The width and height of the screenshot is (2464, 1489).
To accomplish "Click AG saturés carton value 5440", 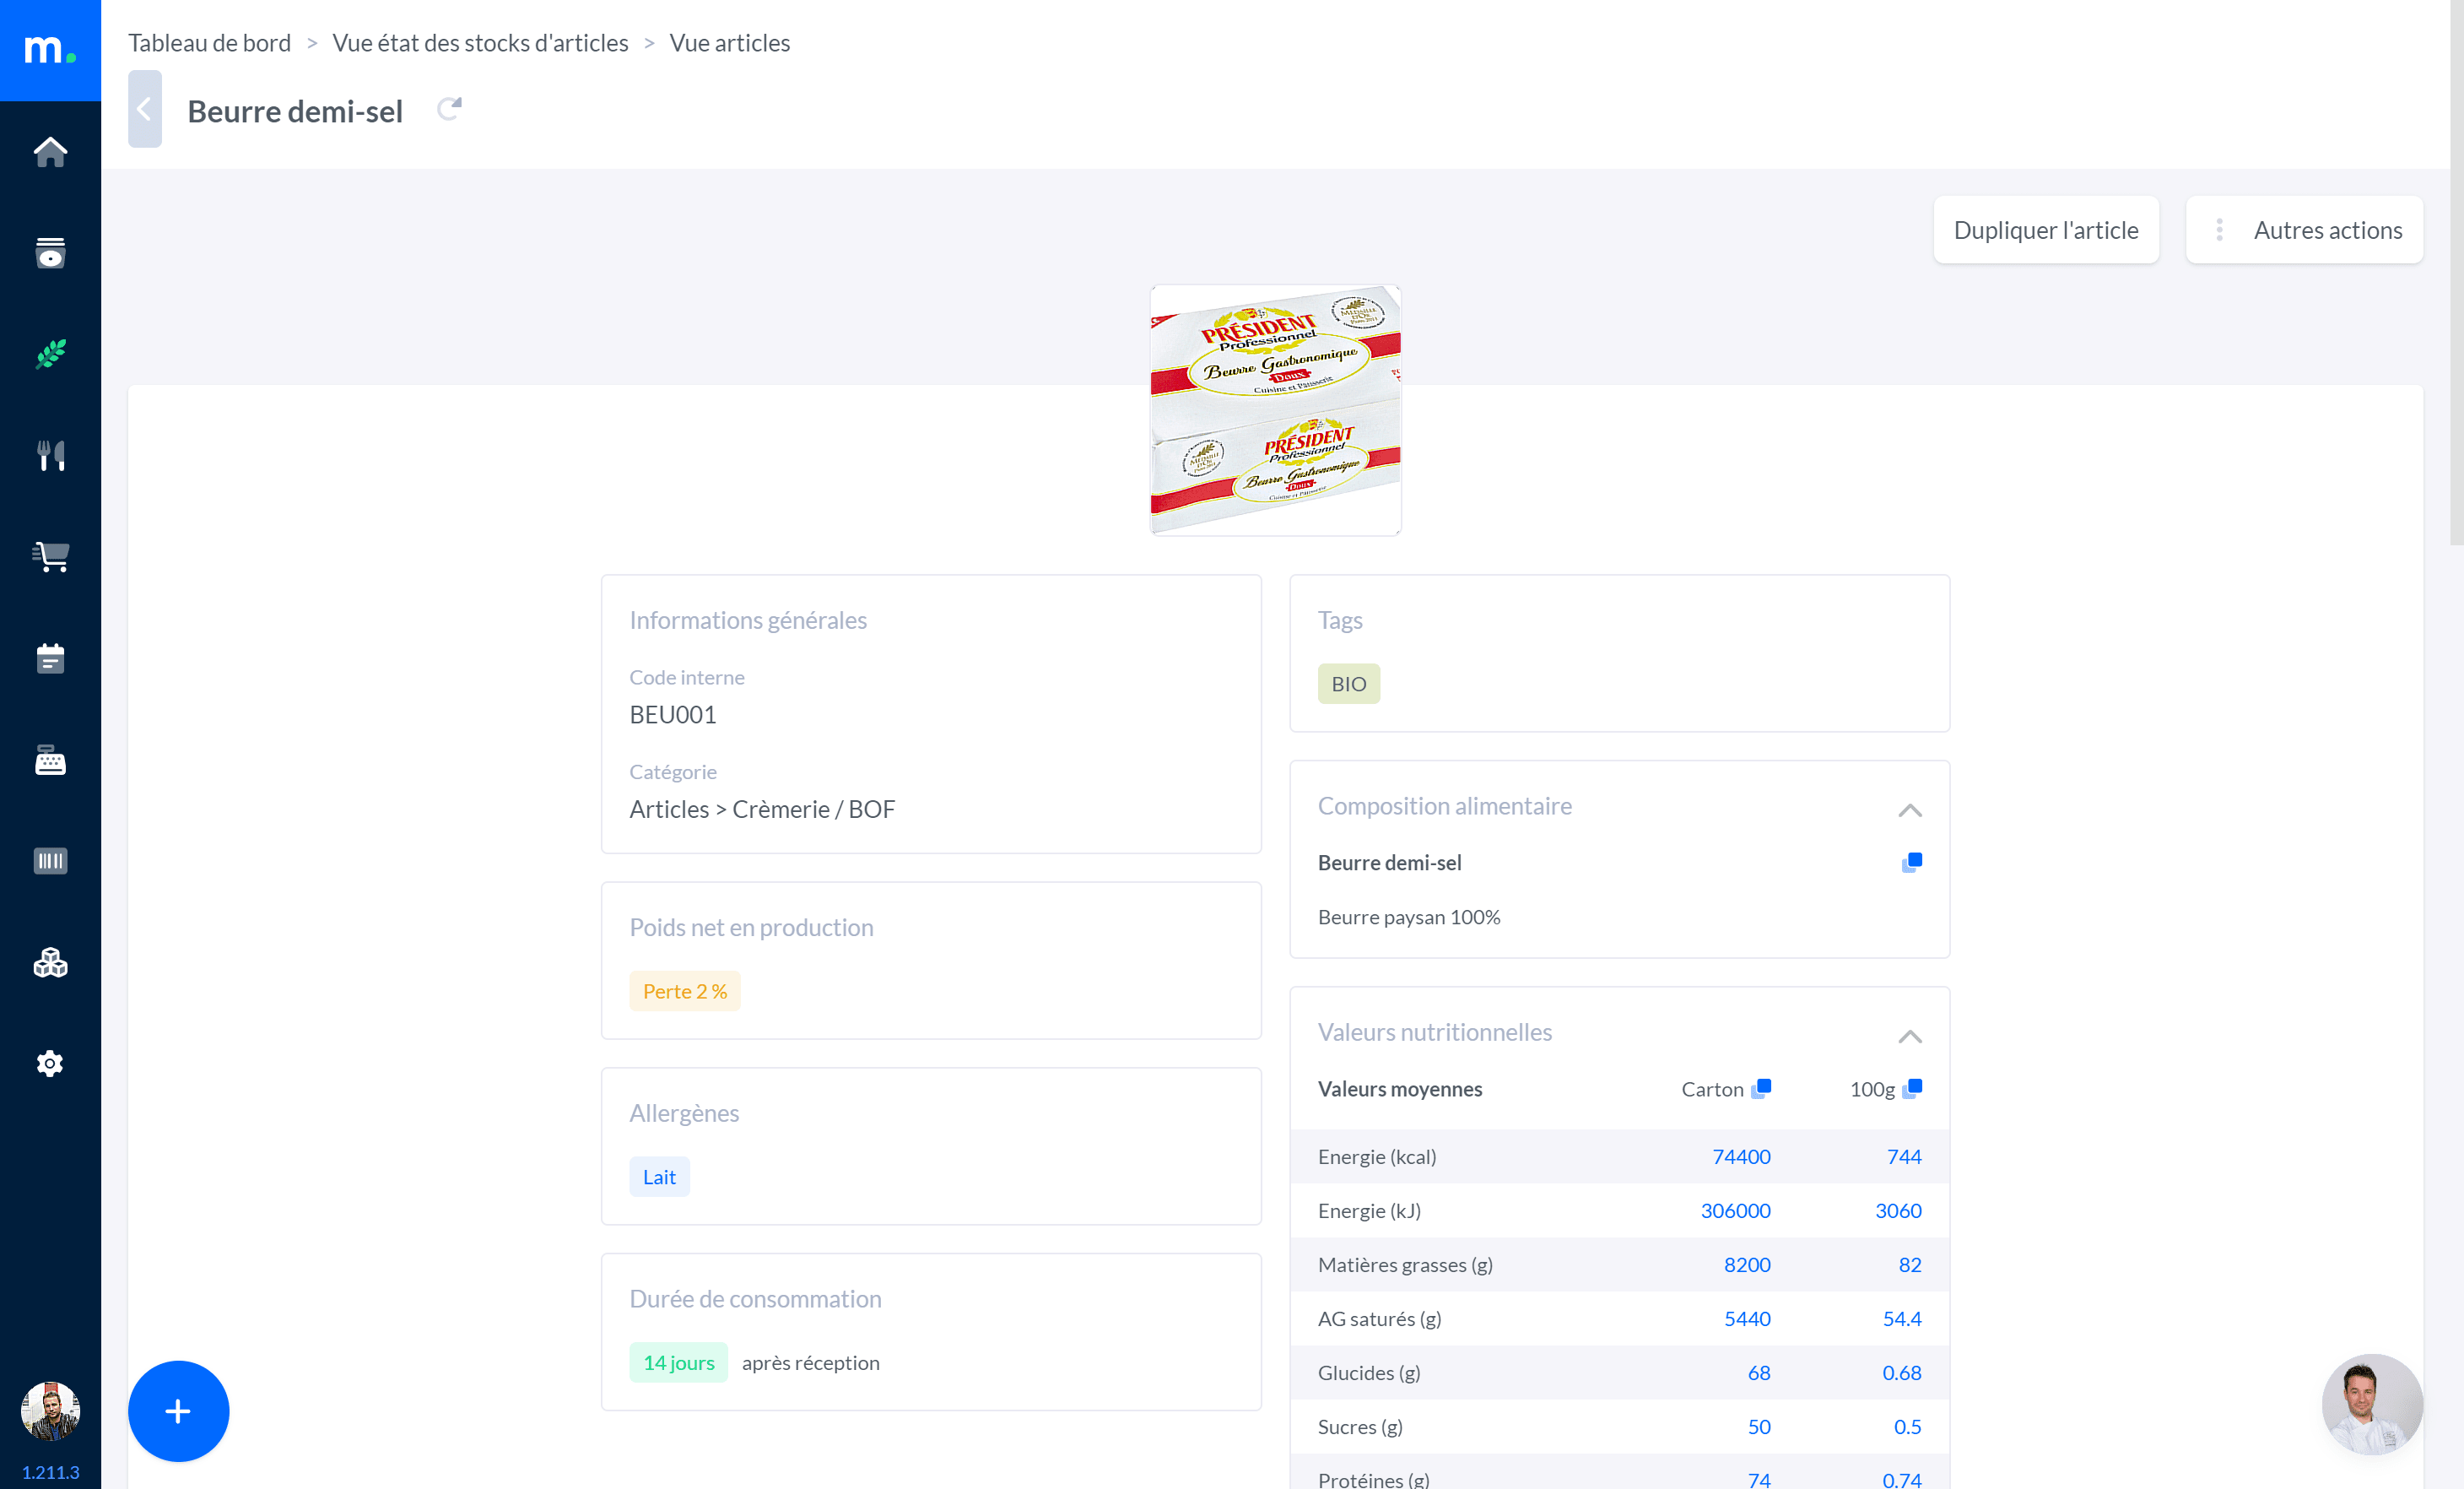I will coord(1747,1318).
